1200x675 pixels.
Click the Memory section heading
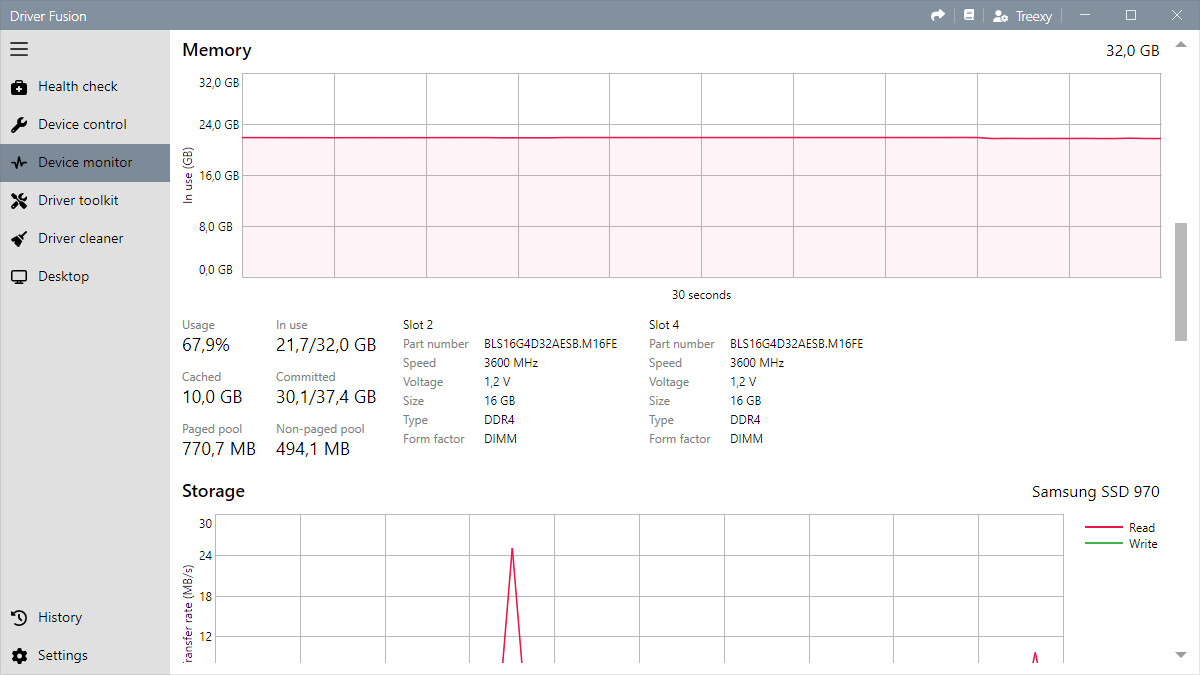217,50
